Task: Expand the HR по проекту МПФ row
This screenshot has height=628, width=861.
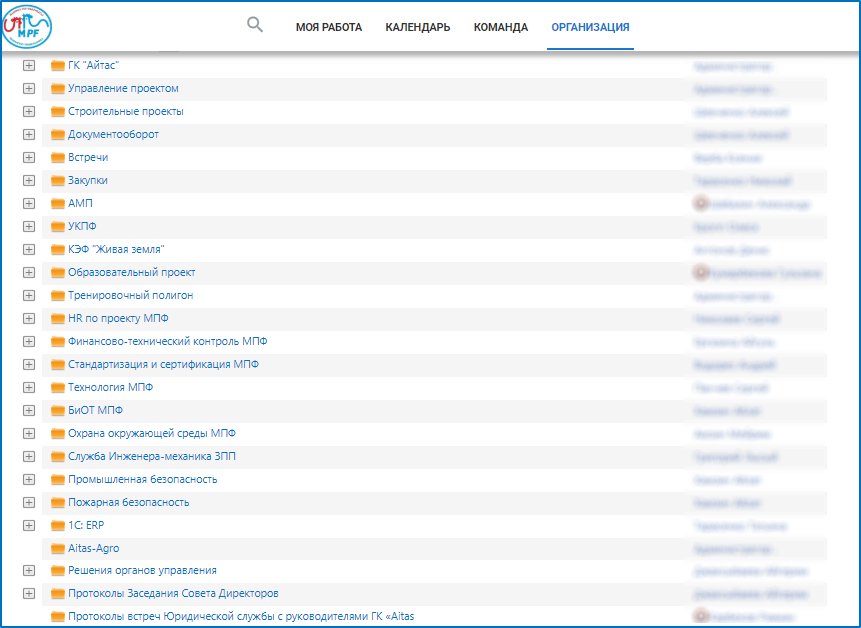Action: pyautogui.click(x=29, y=319)
